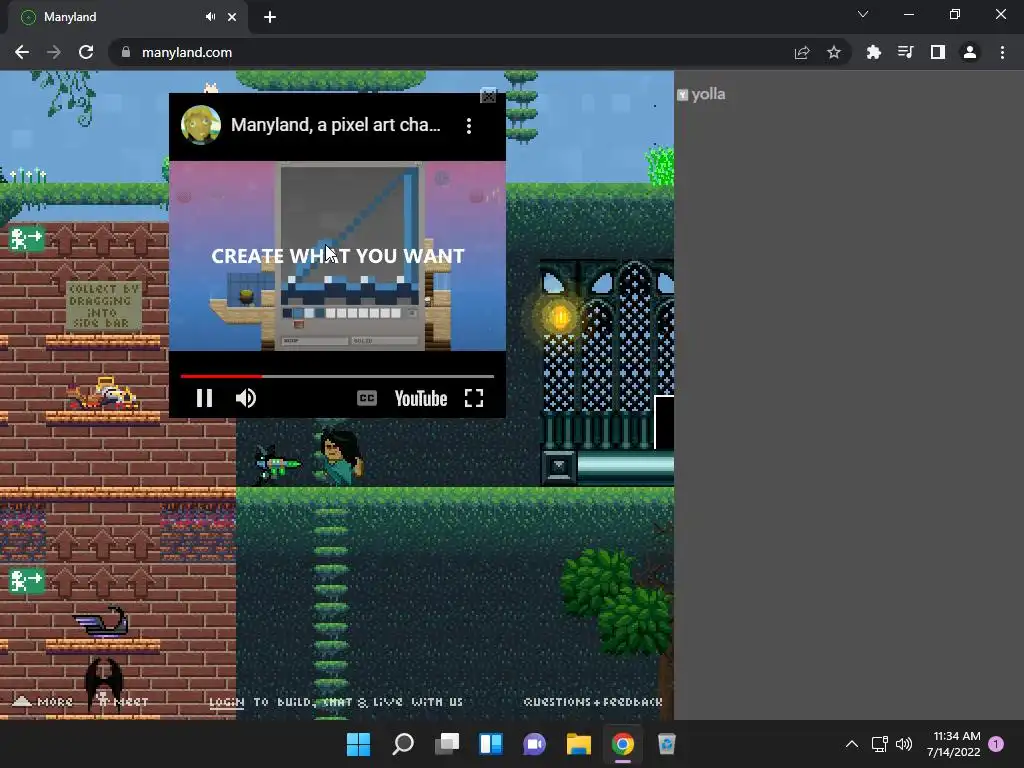The image size is (1024, 768).
Task: Open the video's three-dot options menu
Action: (469, 126)
